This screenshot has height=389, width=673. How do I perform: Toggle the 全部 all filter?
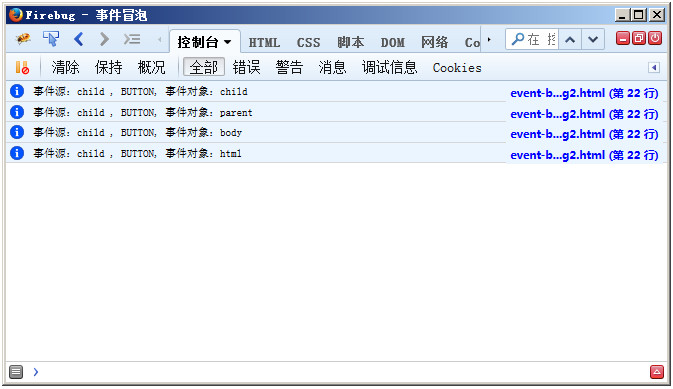click(x=204, y=67)
